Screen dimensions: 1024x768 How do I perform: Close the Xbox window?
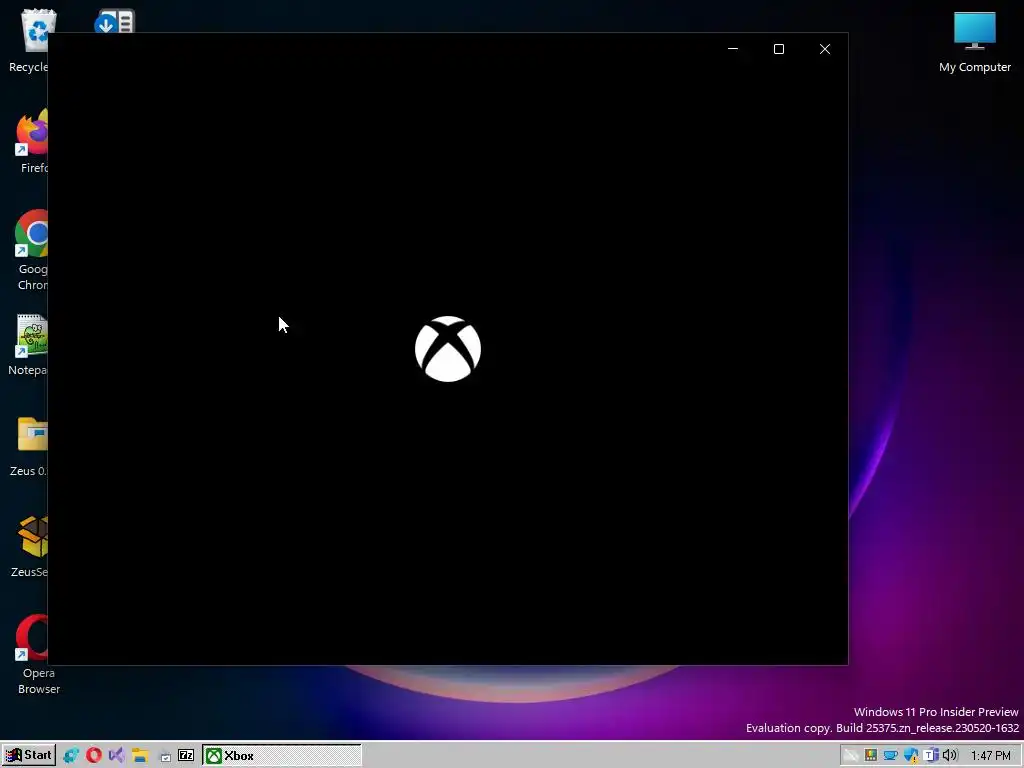(x=825, y=49)
